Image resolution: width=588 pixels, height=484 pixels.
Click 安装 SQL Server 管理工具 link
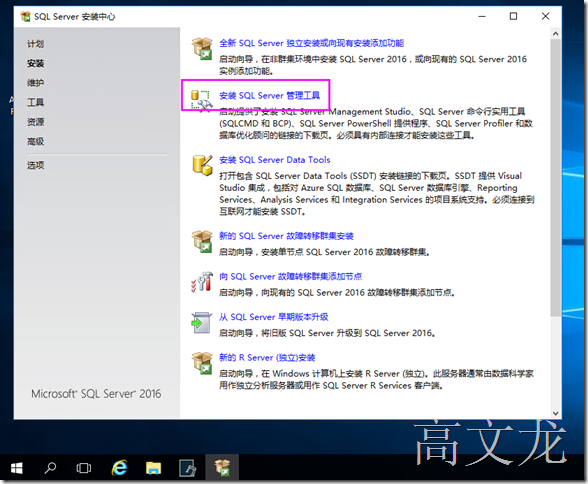[x=270, y=96]
